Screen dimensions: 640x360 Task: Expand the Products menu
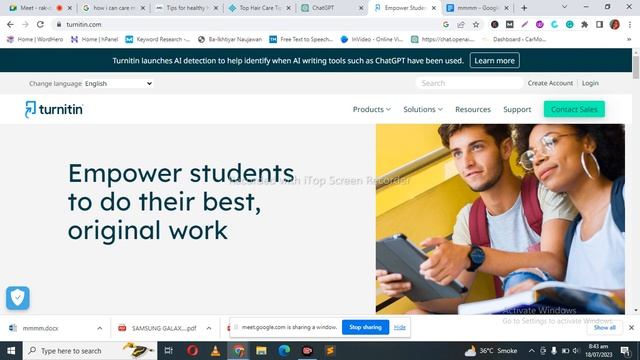pyautogui.click(x=371, y=109)
